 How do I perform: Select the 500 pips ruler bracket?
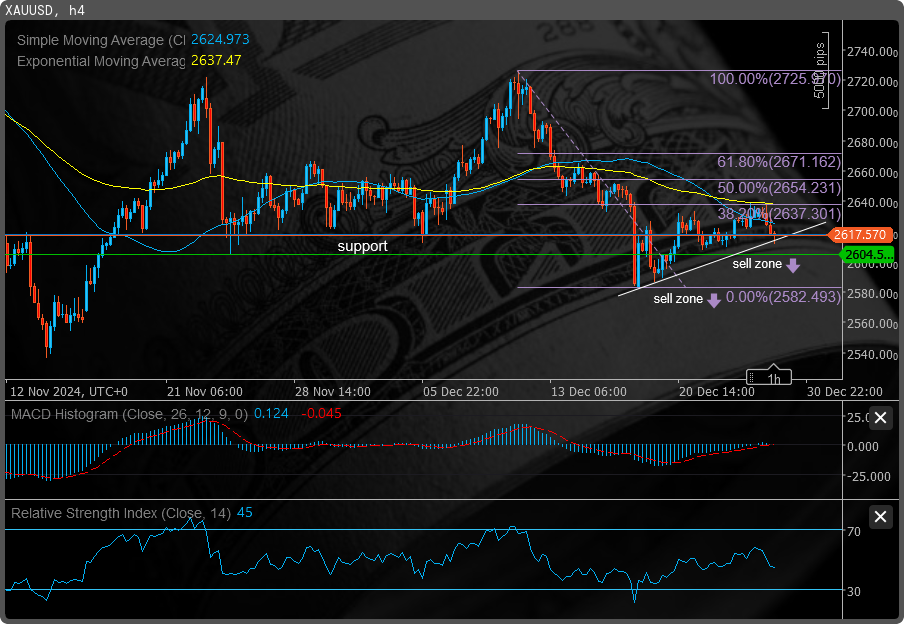pyautogui.click(x=822, y=70)
